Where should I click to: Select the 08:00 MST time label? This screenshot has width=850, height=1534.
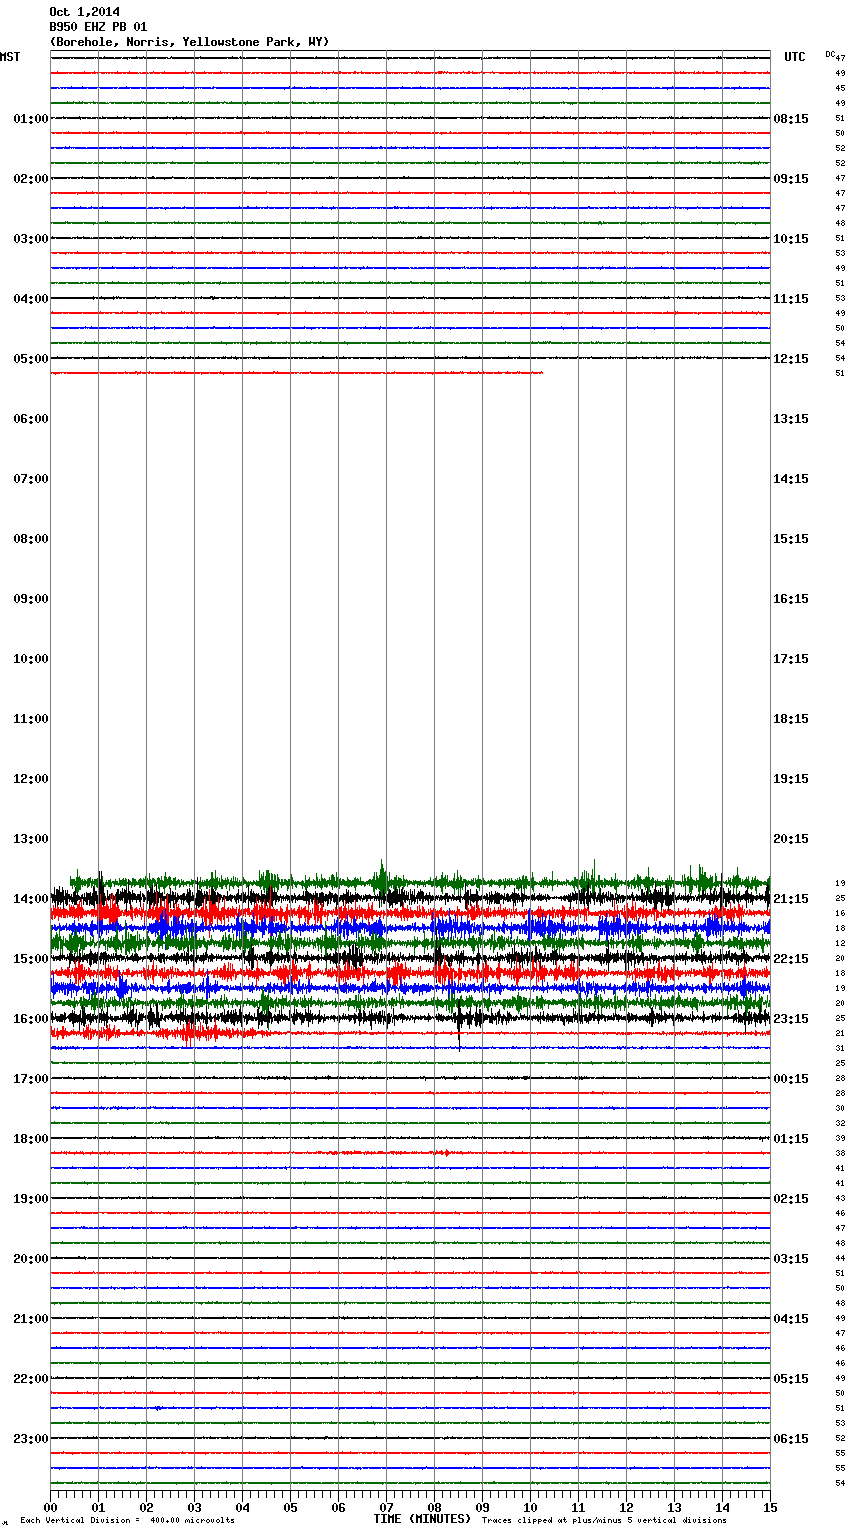[x=31, y=539]
